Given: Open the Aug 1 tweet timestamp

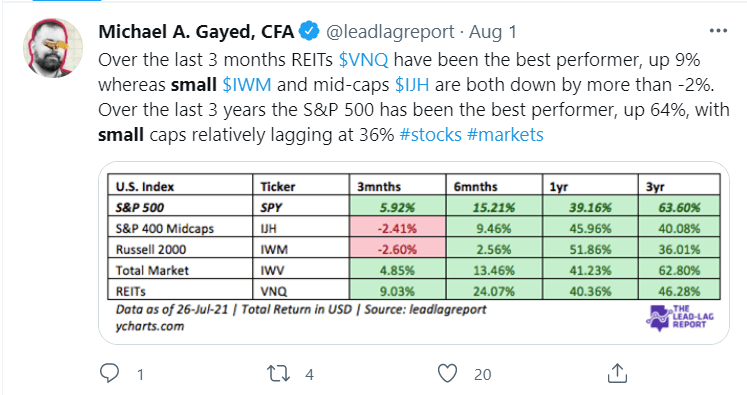Looking at the screenshot, I should click(493, 32).
